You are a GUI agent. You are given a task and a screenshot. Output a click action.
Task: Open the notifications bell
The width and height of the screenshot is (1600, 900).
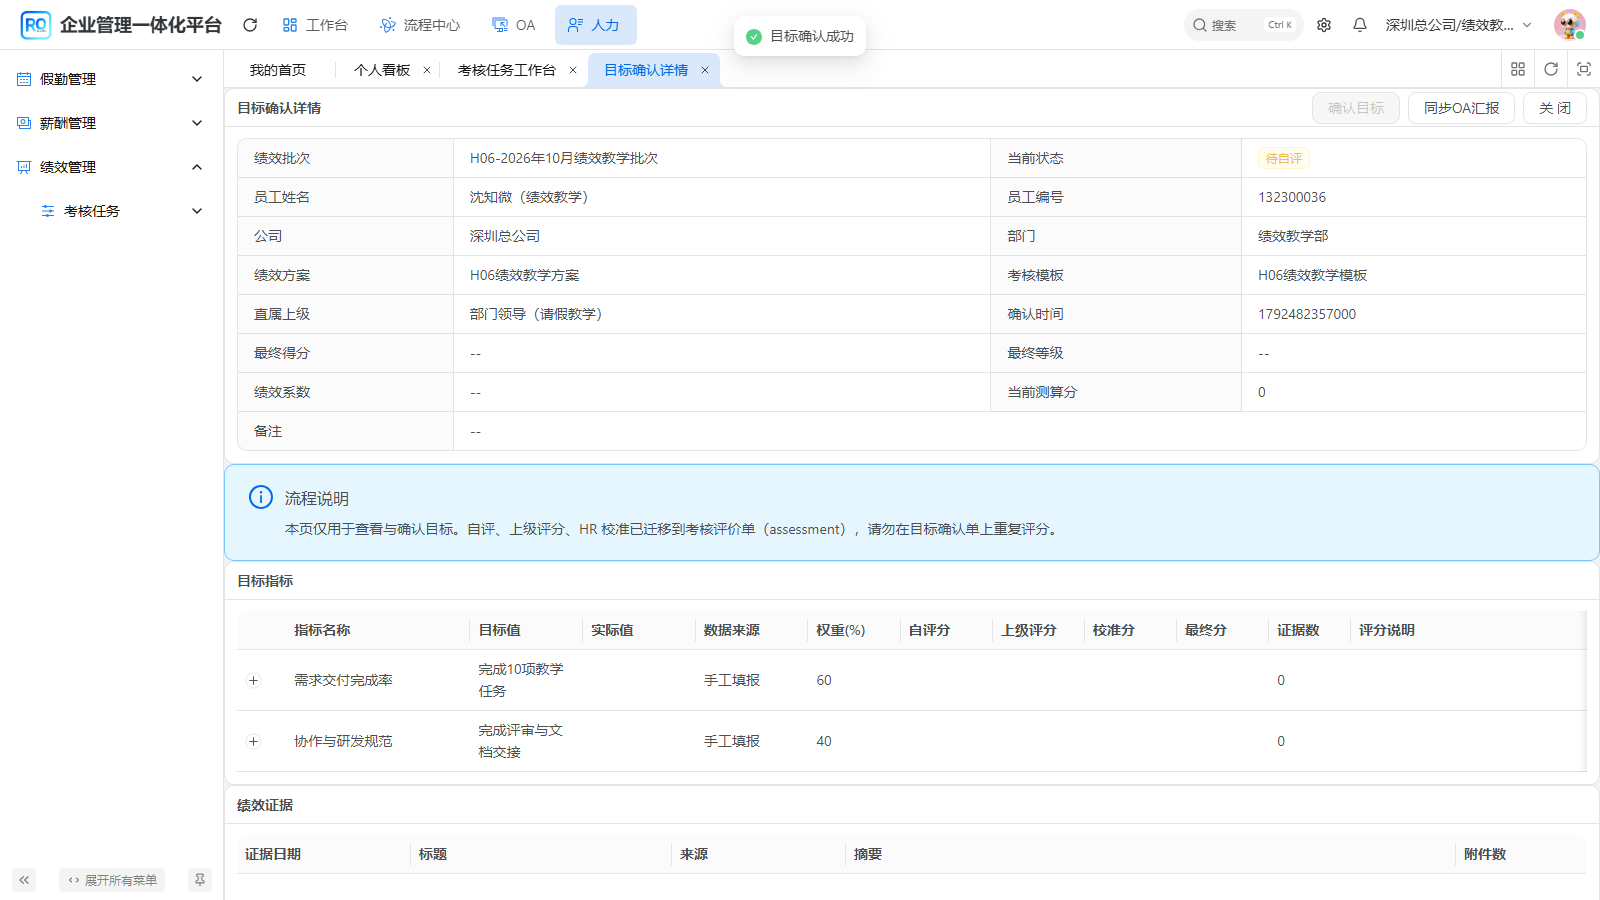tap(1360, 25)
